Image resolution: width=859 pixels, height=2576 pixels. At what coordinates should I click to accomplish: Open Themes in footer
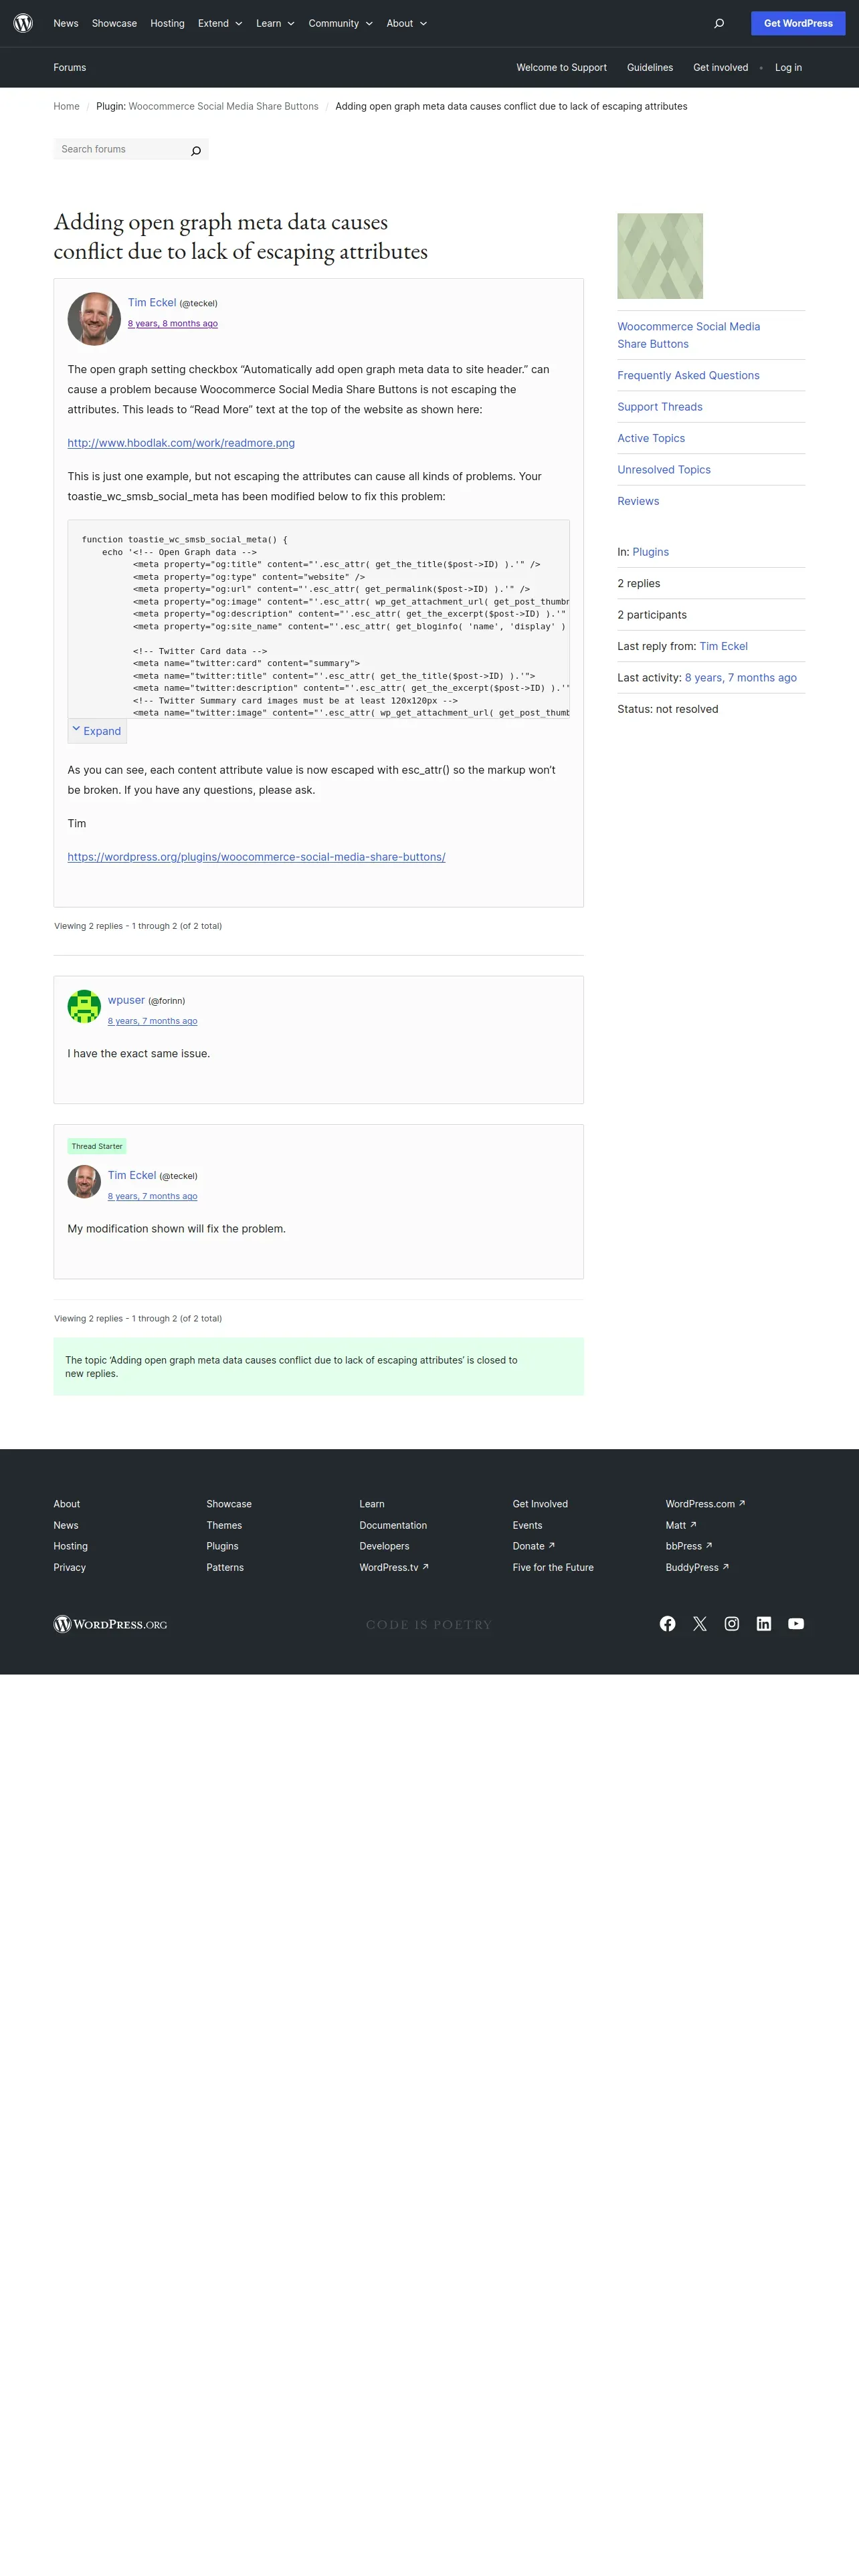pos(224,1525)
